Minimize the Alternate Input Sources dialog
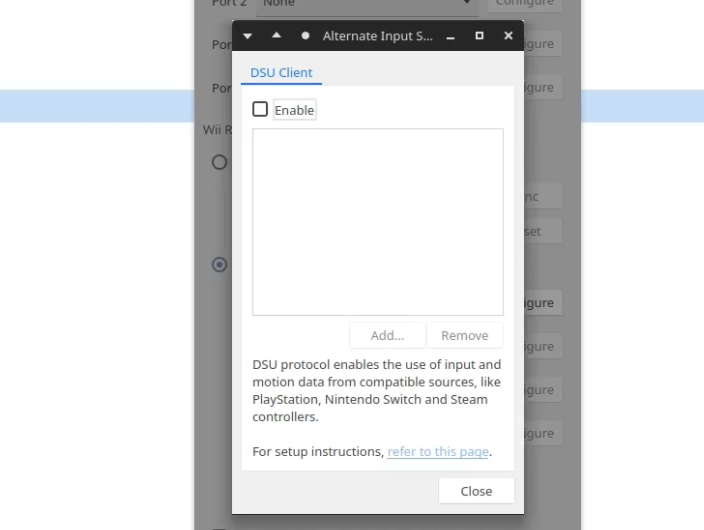This screenshot has height=530, width=704. click(451, 36)
